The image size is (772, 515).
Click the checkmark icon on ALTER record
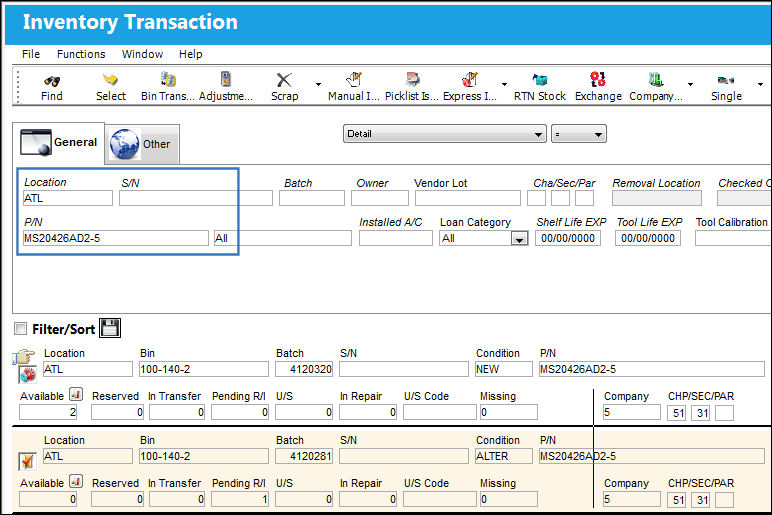[x=27, y=461]
